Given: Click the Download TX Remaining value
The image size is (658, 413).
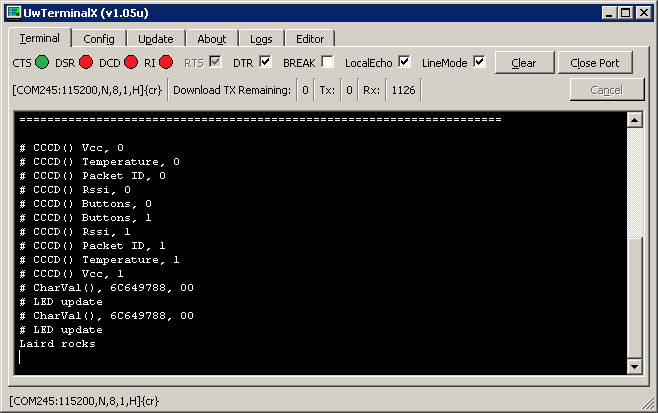Looking at the screenshot, I should (x=305, y=90).
